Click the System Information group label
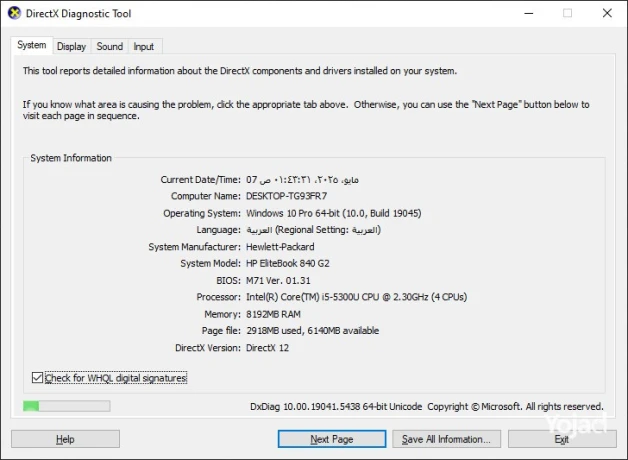The image size is (628, 460). coord(71,158)
